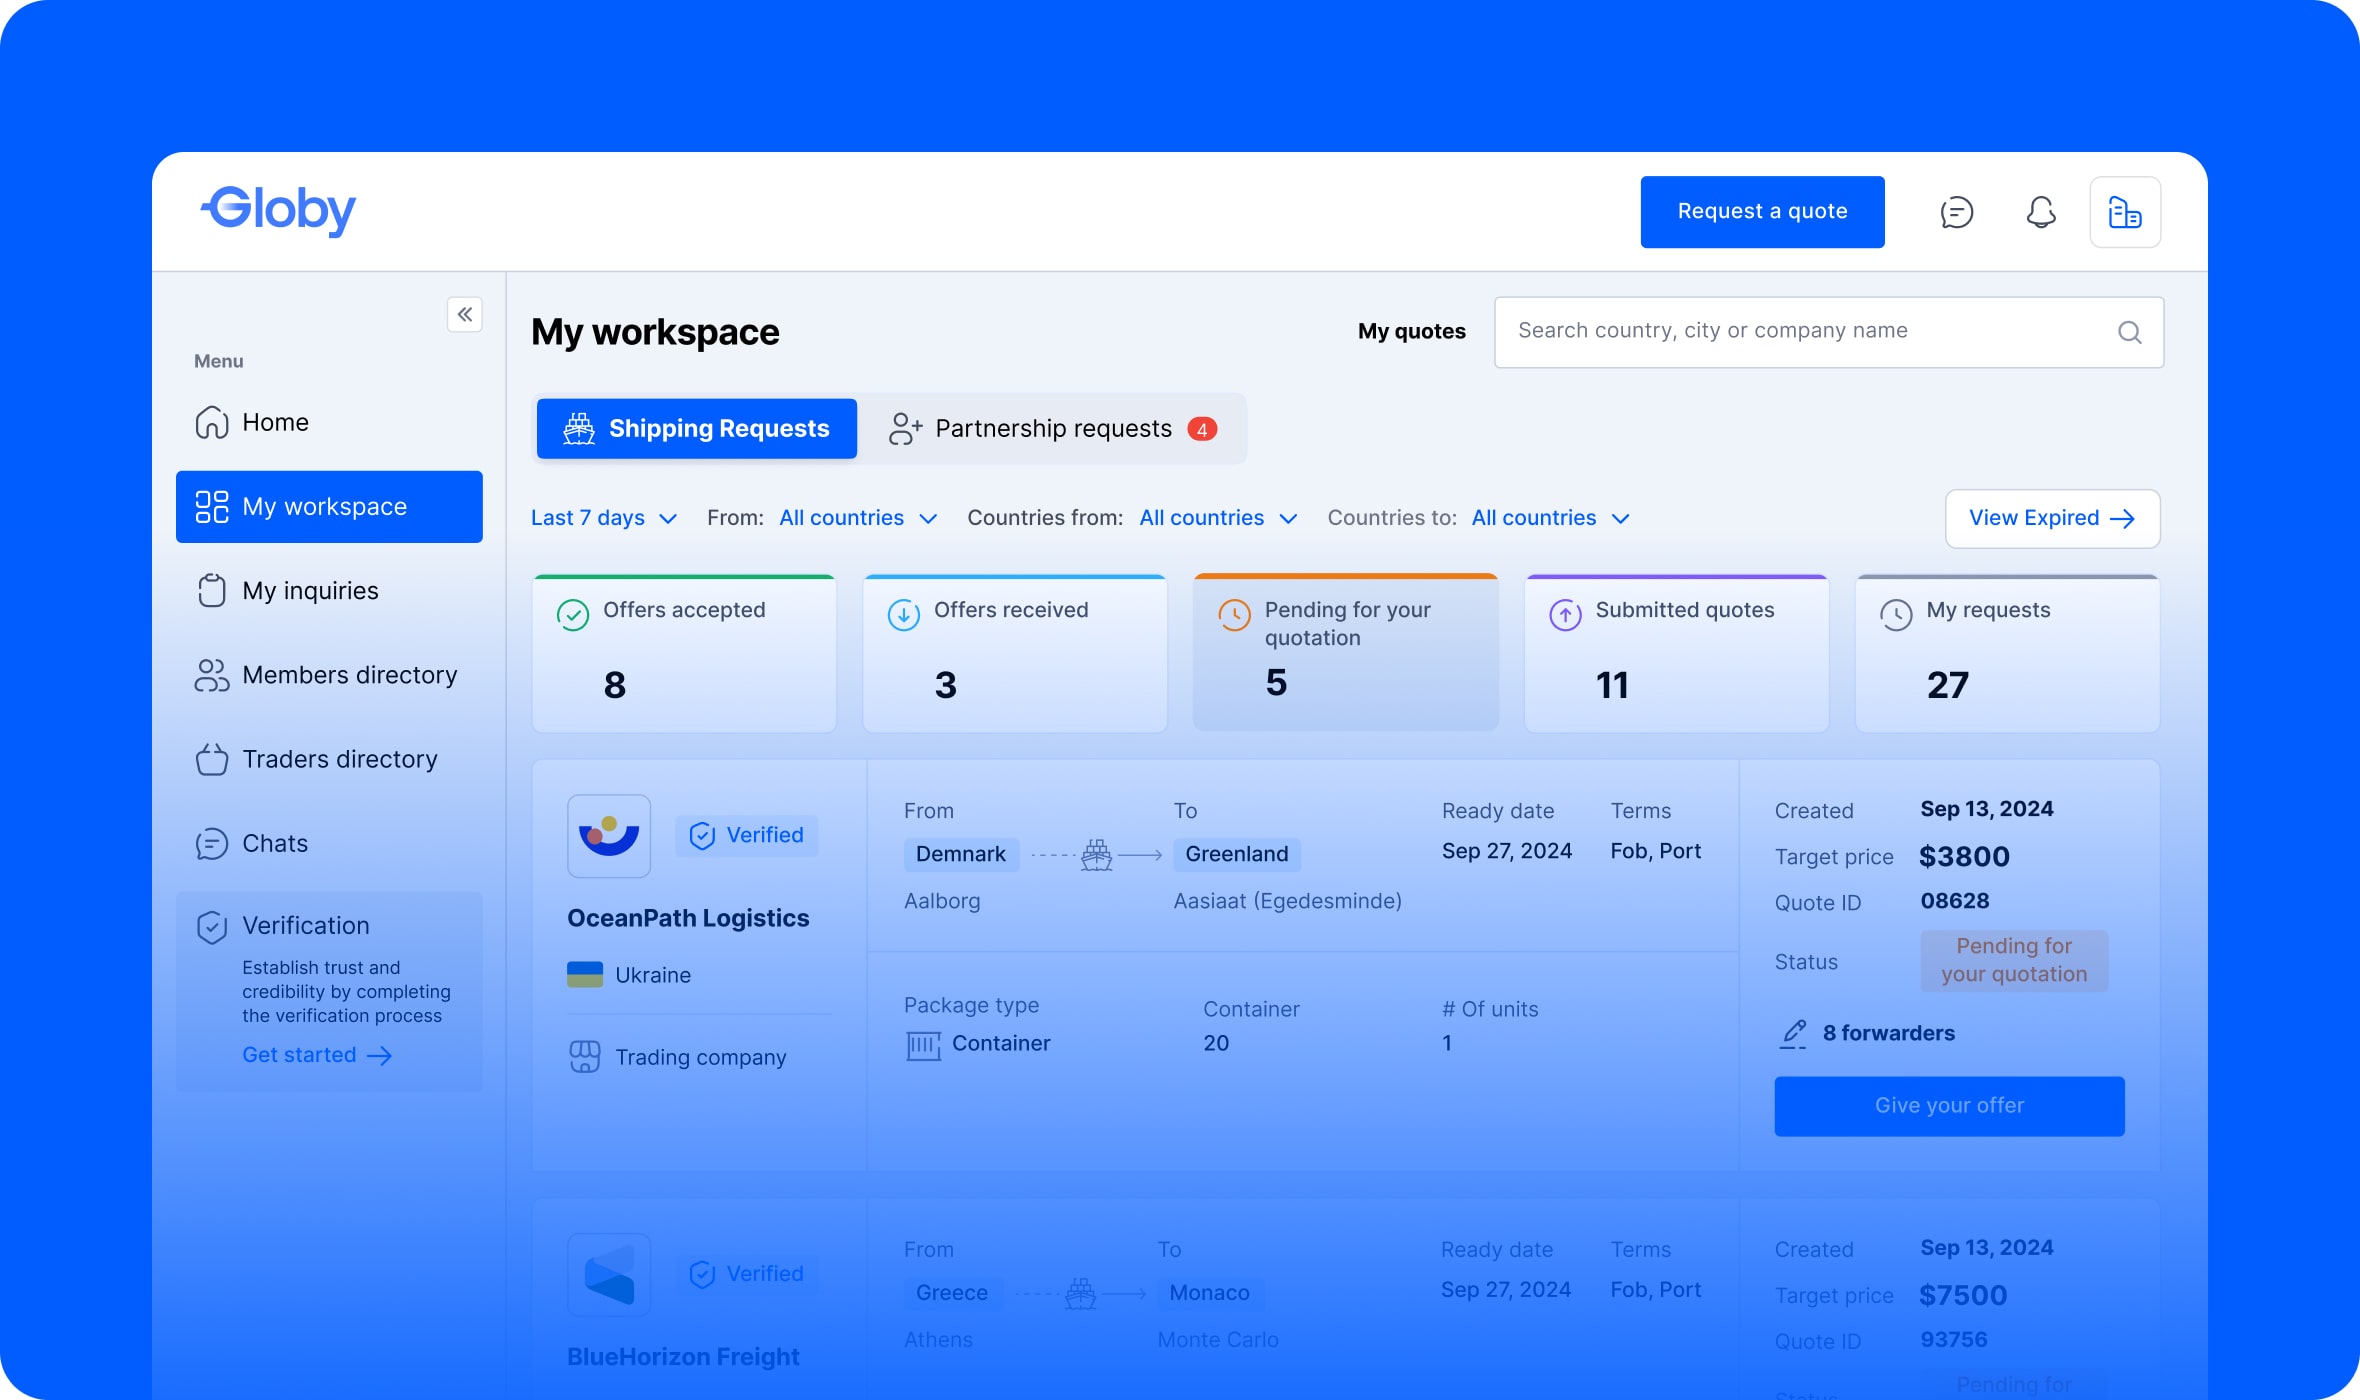
Task: Click the Traders directory bag icon
Action: click(x=211, y=759)
